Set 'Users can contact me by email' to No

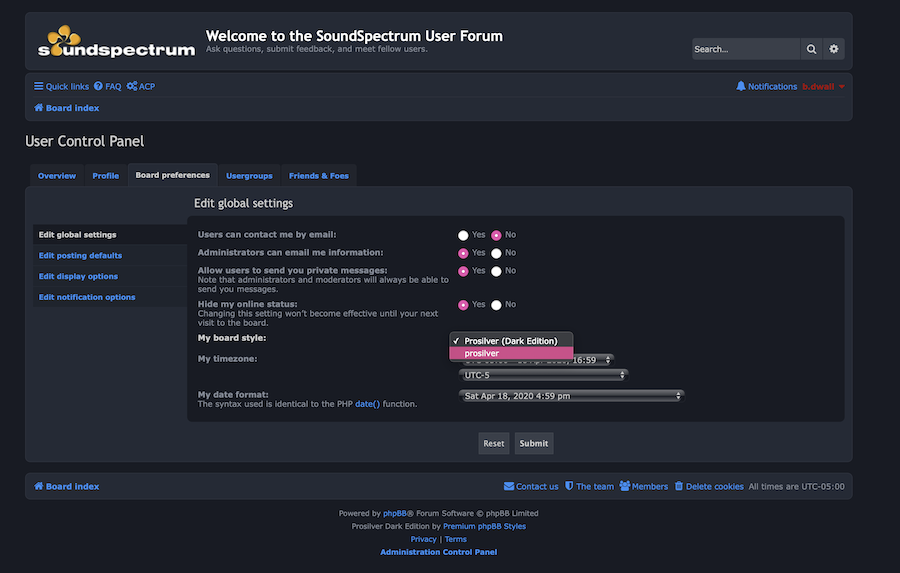click(496, 235)
